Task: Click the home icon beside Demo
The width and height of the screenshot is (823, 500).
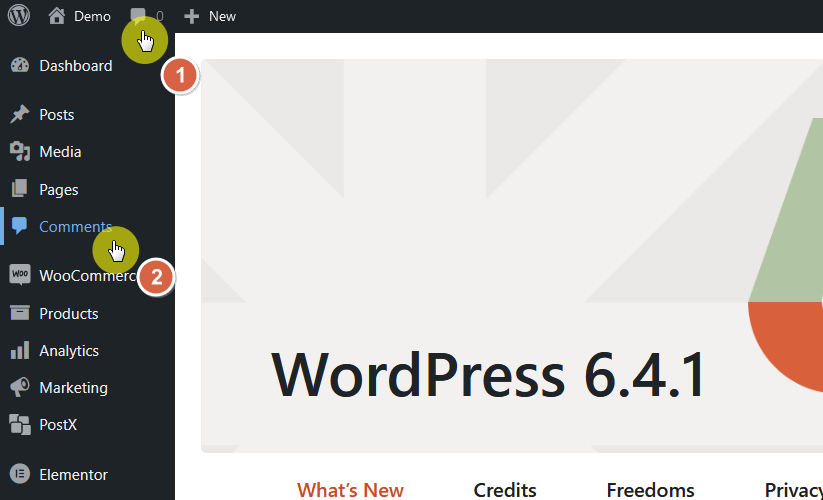Action: (57, 16)
